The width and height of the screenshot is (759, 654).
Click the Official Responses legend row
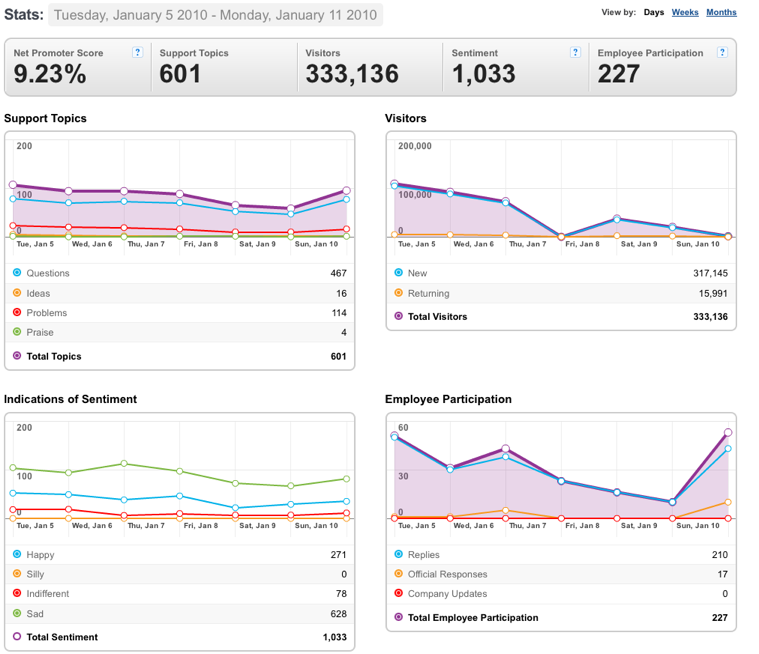(561, 574)
